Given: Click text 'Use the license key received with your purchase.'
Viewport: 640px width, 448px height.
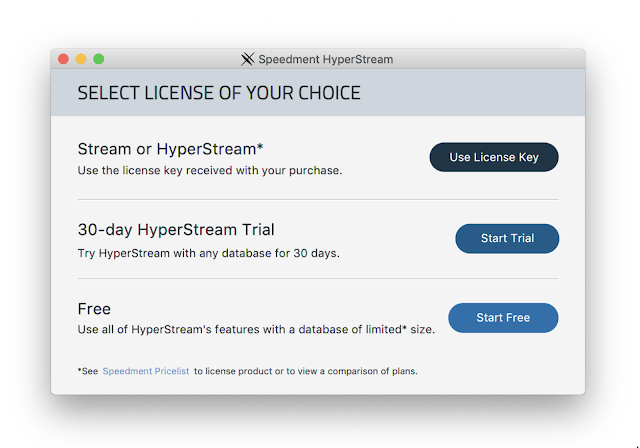Looking at the screenshot, I should [210, 170].
